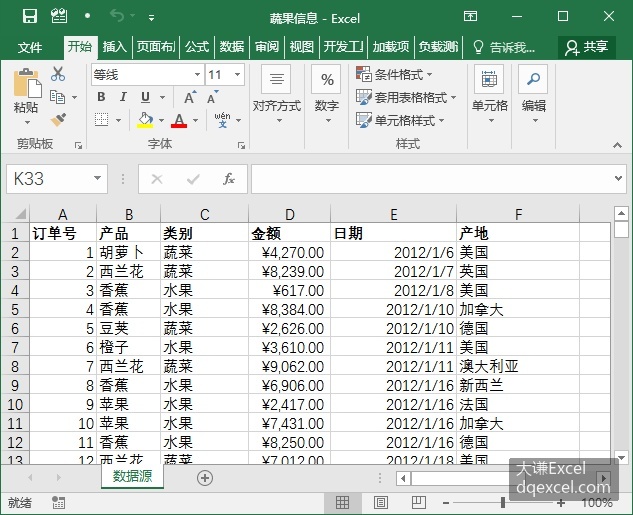Click the Undo arrow icon
Screen dimensions: 633x515
(117, 16)
